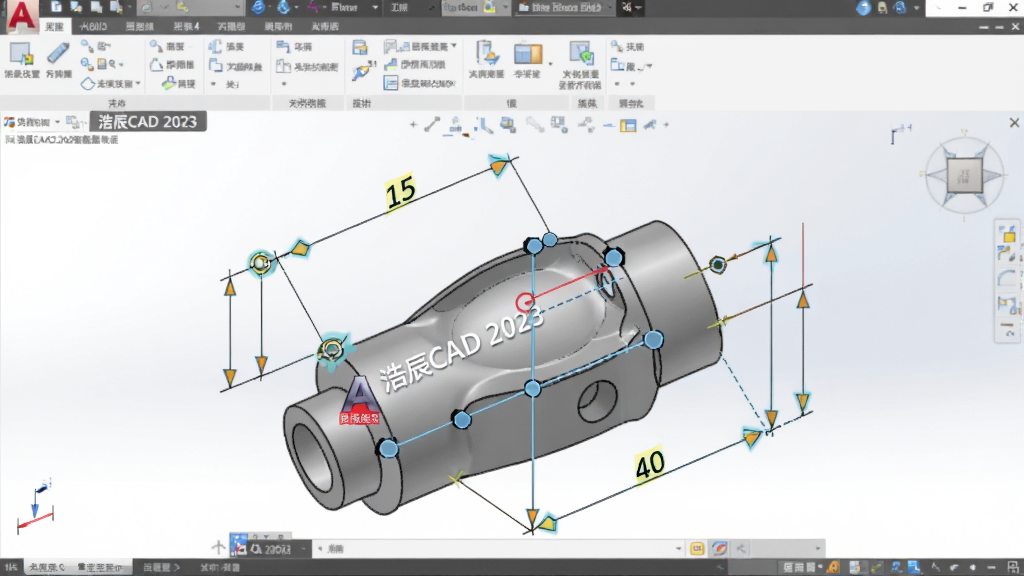Click the magenta icon before the workspace box
The width and height of the screenshot is (1024, 576).
(x=313, y=7)
